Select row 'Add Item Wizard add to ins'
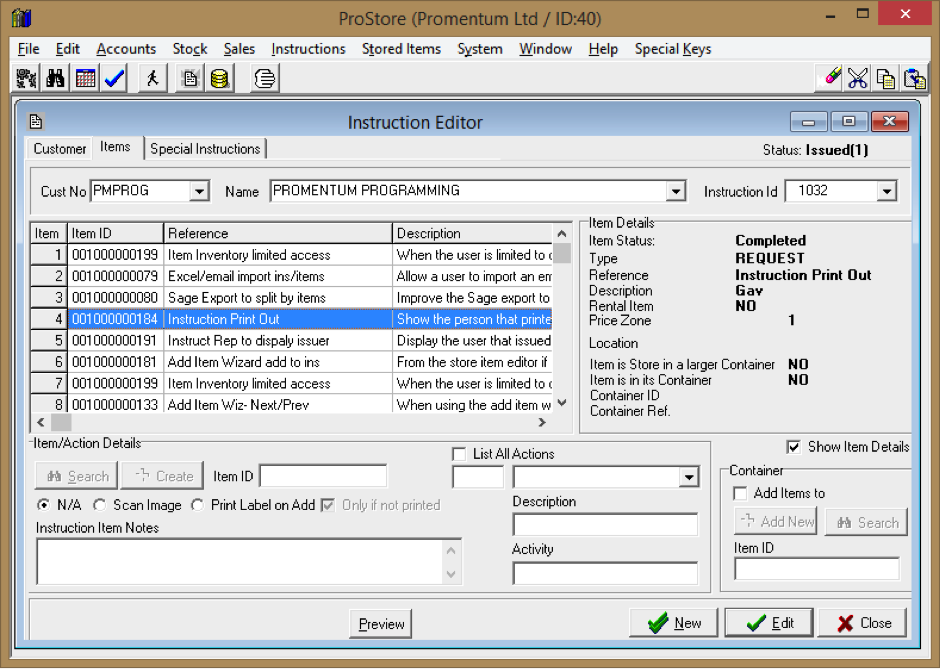Image resolution: width=941 pixels, height=669 pixels. (291, 362)
